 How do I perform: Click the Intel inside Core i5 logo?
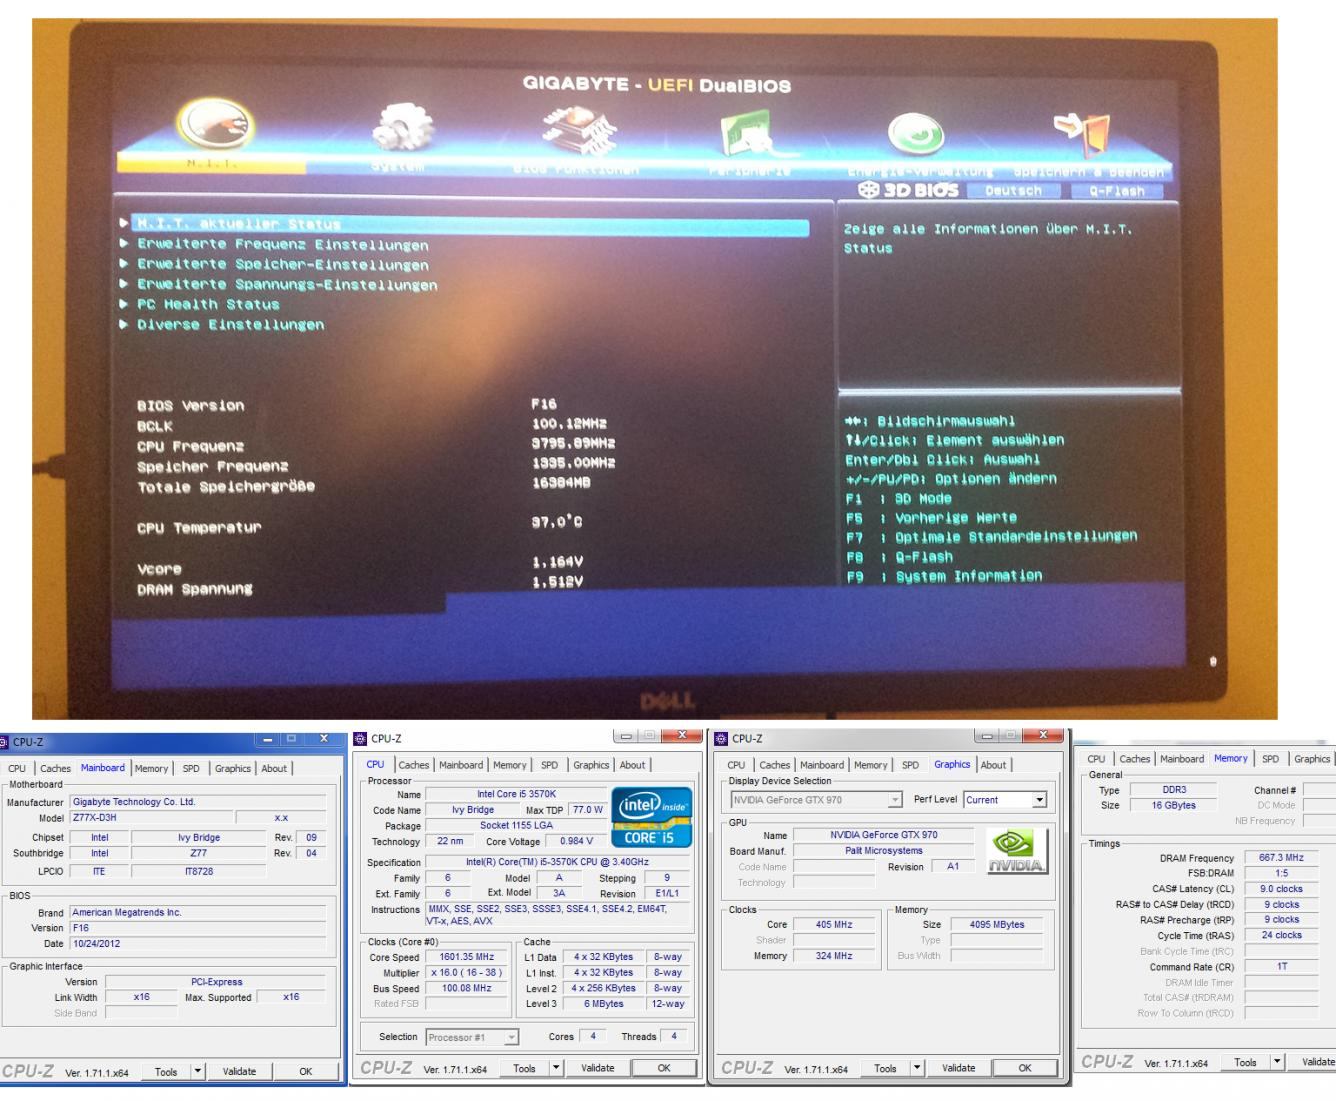651,816
